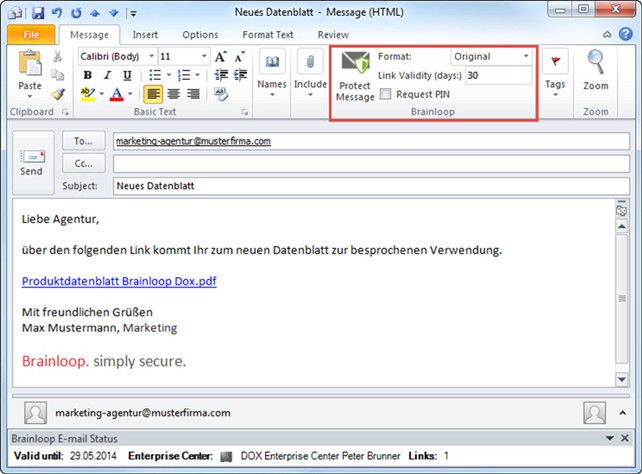Click the Cc... button
Screen dimensions: 642x474
click(84, 164)
